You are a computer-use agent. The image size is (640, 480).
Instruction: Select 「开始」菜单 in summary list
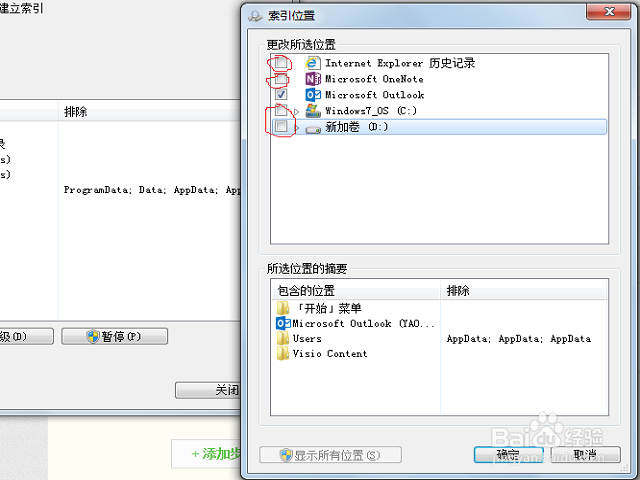(x=328, y=308)
